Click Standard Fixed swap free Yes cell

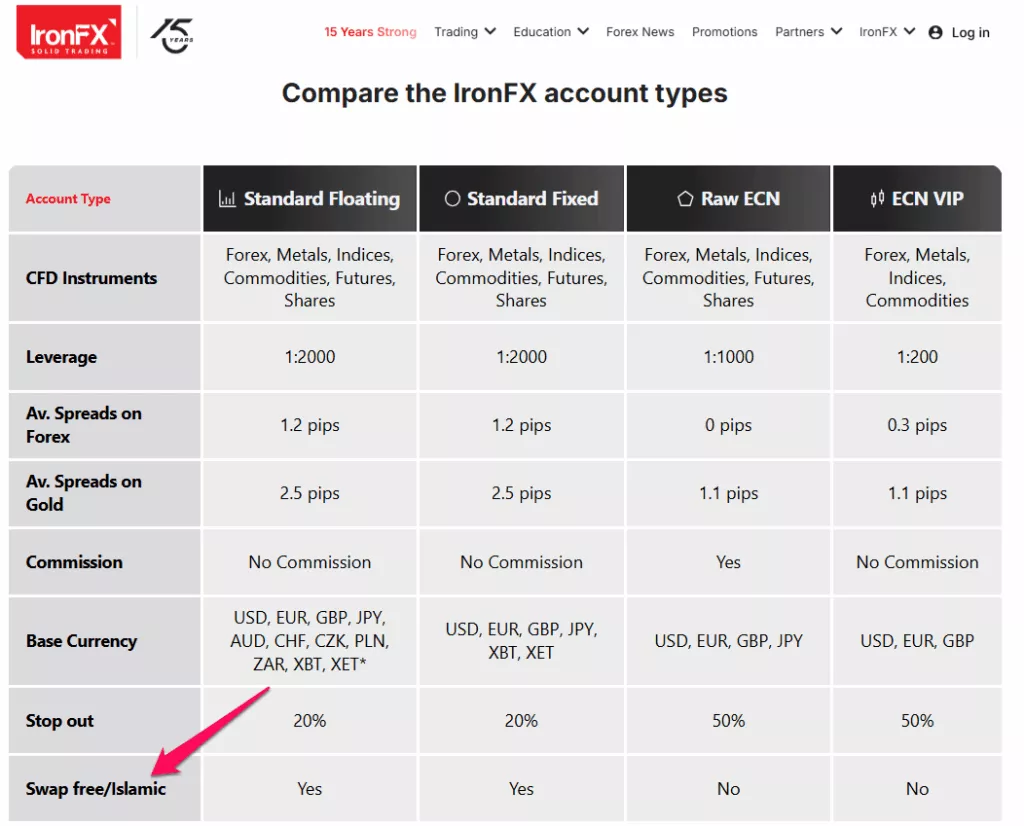521,789
